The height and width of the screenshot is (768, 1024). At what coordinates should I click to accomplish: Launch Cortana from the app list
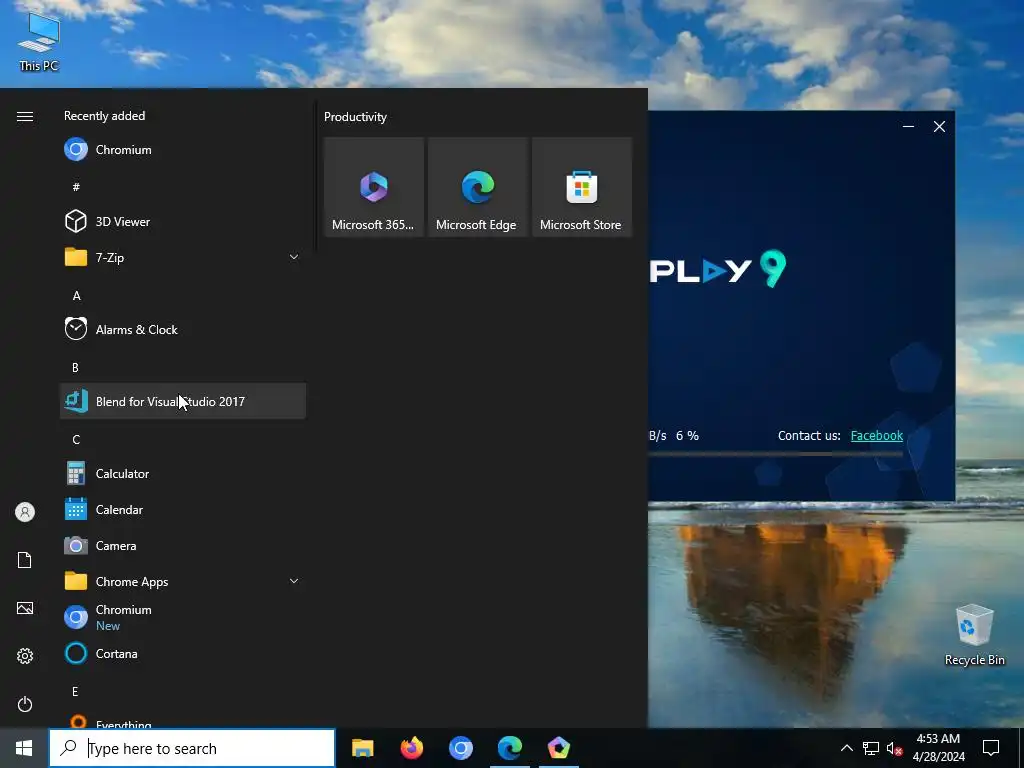(183, 653)
